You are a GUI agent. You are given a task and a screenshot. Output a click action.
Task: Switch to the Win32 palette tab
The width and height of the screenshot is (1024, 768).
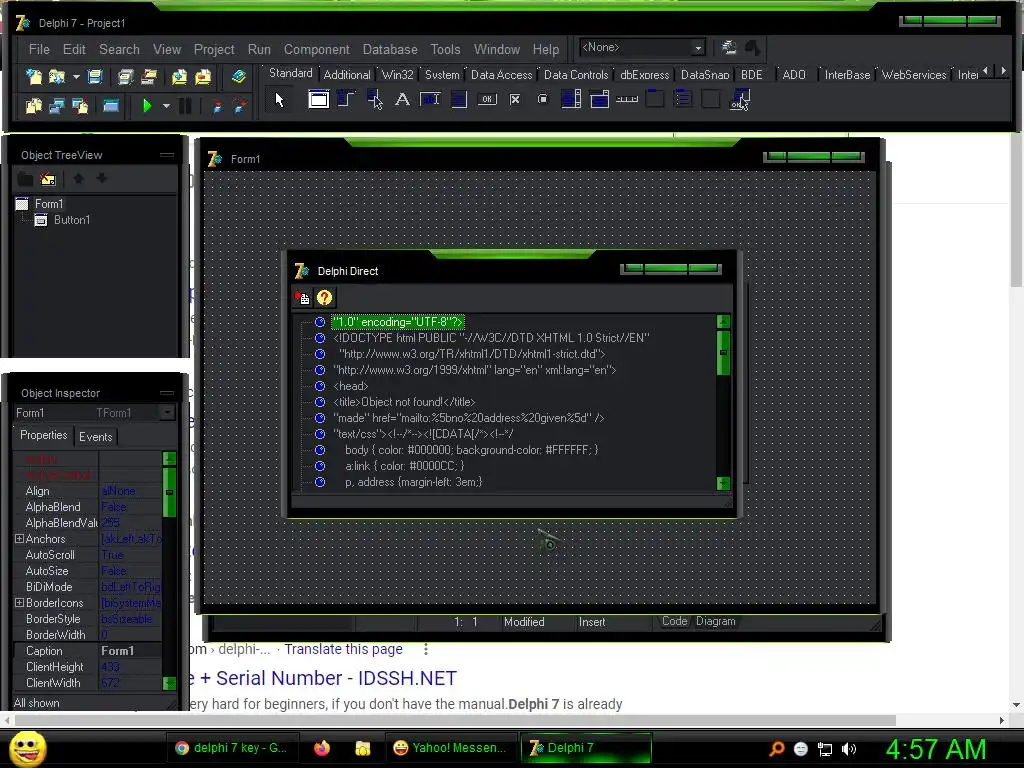click(x=397, y=74)
